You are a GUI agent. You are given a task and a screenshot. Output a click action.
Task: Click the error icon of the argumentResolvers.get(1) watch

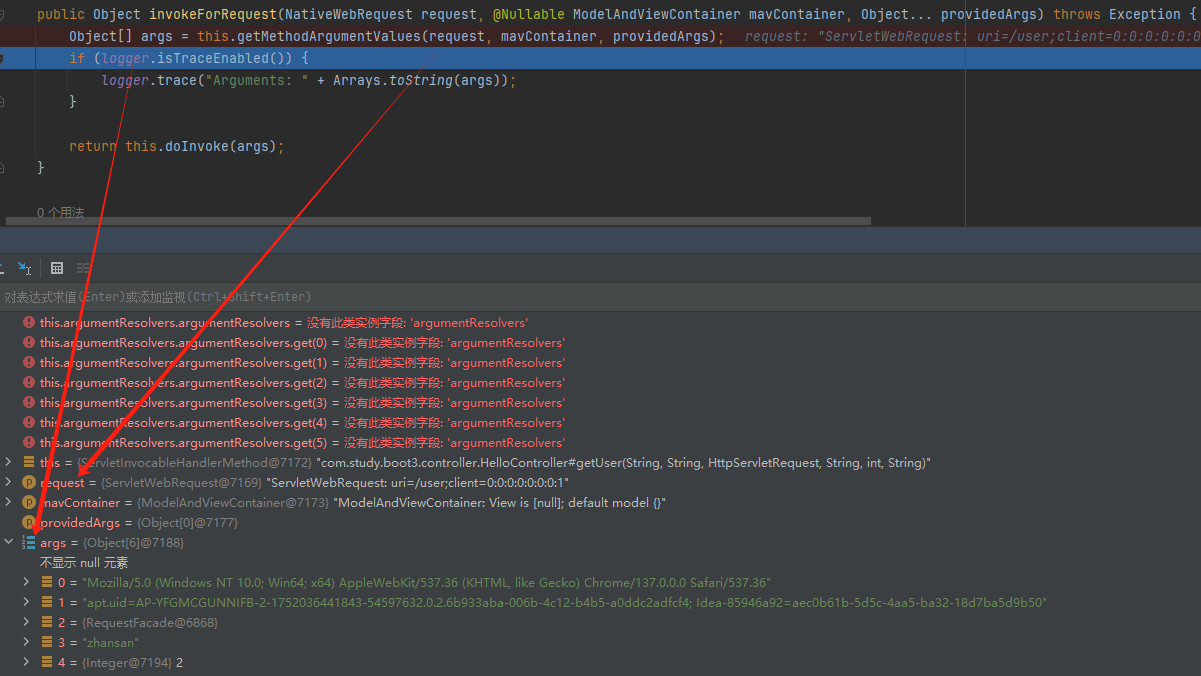point(29,363)
